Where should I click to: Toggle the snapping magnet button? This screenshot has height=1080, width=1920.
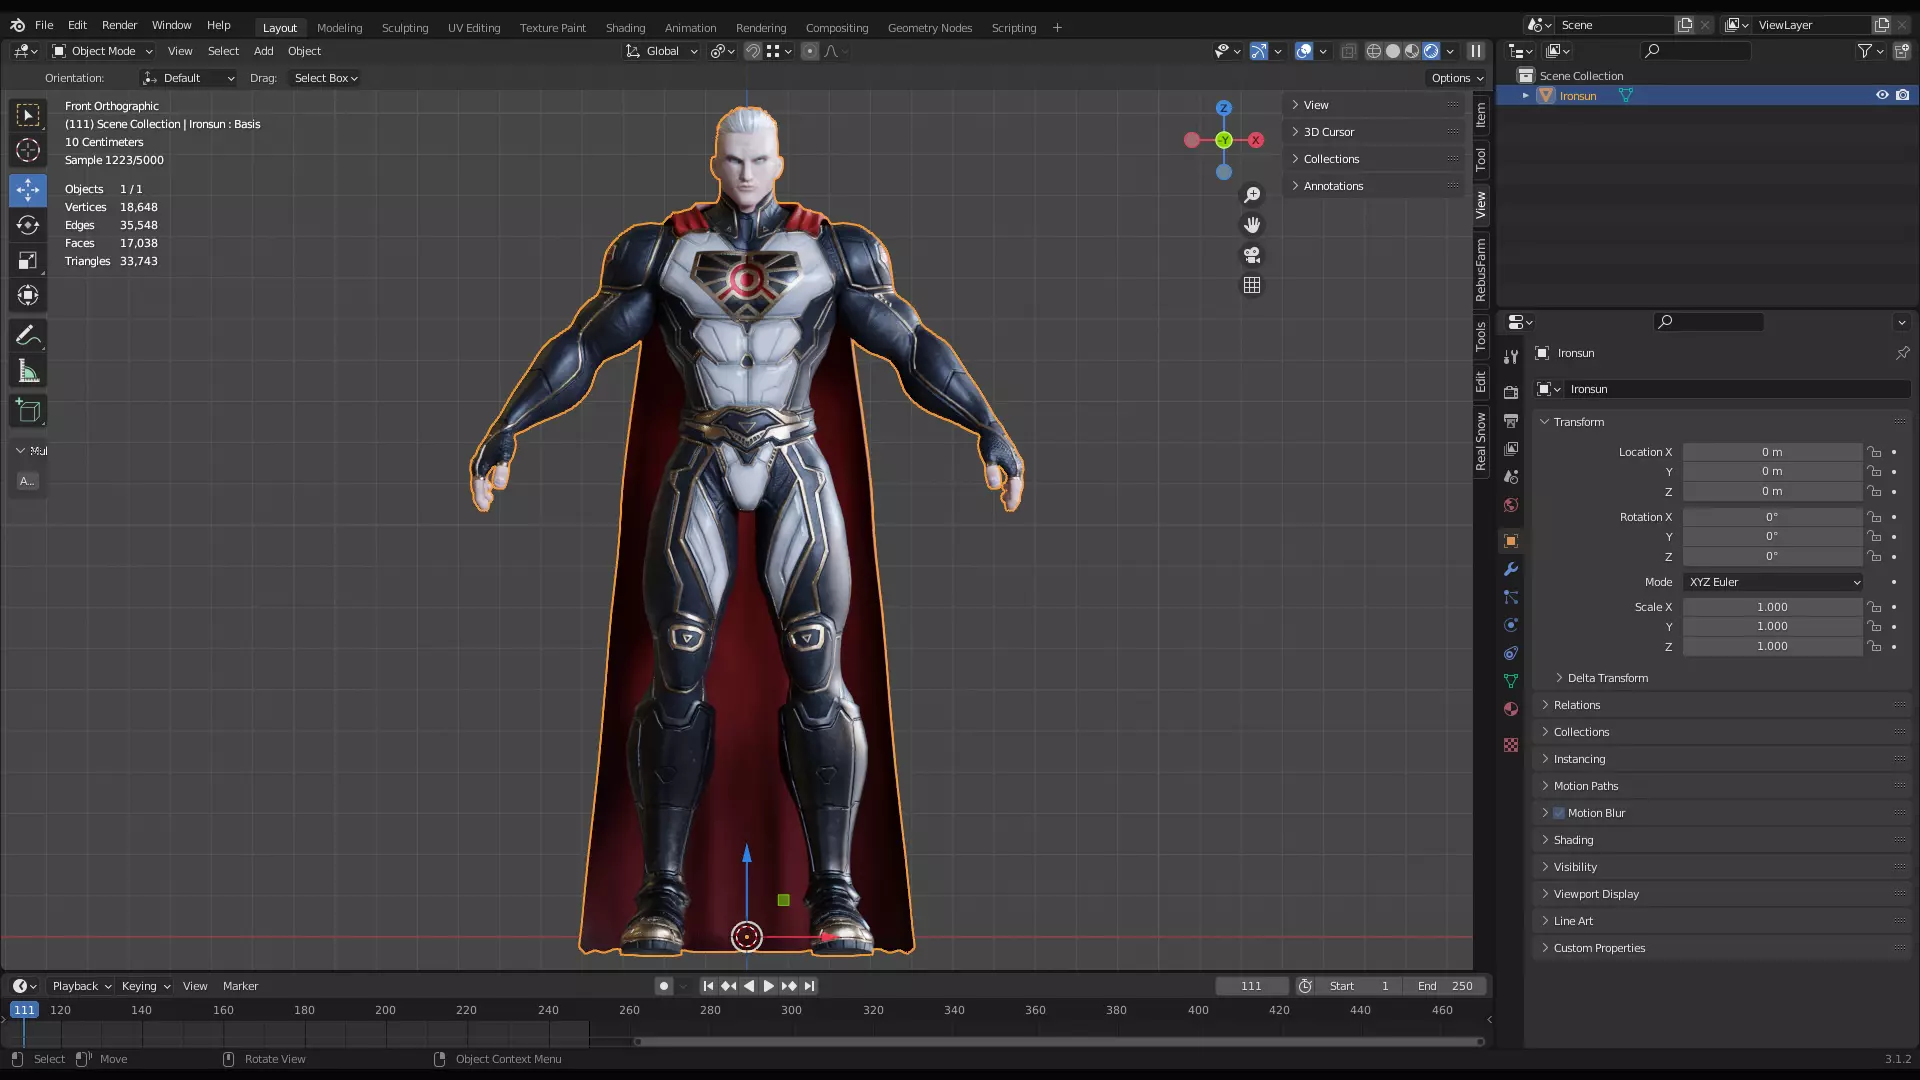coord(753,51)
